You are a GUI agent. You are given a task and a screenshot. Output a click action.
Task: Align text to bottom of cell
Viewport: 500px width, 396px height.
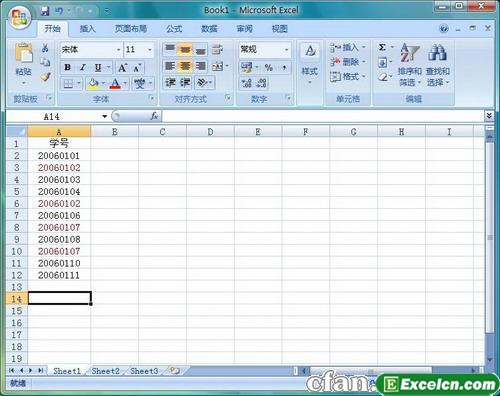pos(200,49)
